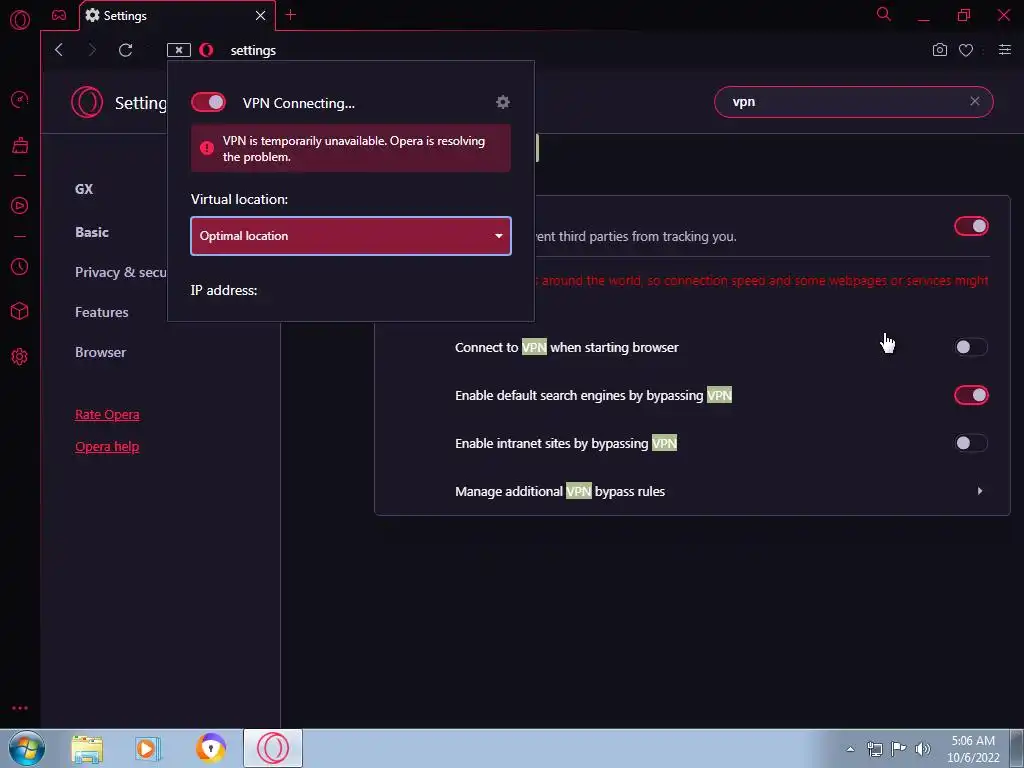Image resolution: width=1024 pixels, height=768 pixels.
Task: Click the search tabs magnifier icon
Action: click(x=884, y=14)
